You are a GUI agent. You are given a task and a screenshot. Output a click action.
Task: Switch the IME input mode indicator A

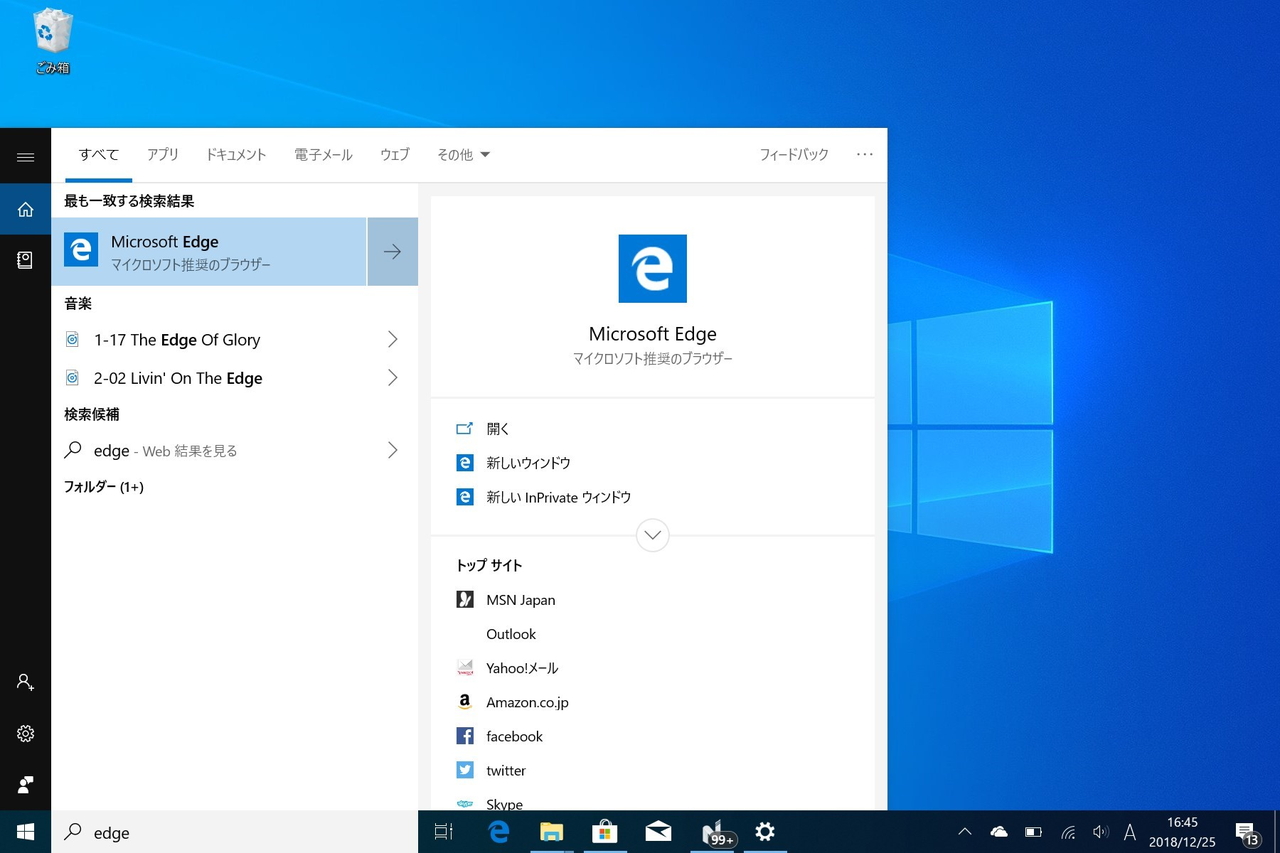coord(1130,832)
